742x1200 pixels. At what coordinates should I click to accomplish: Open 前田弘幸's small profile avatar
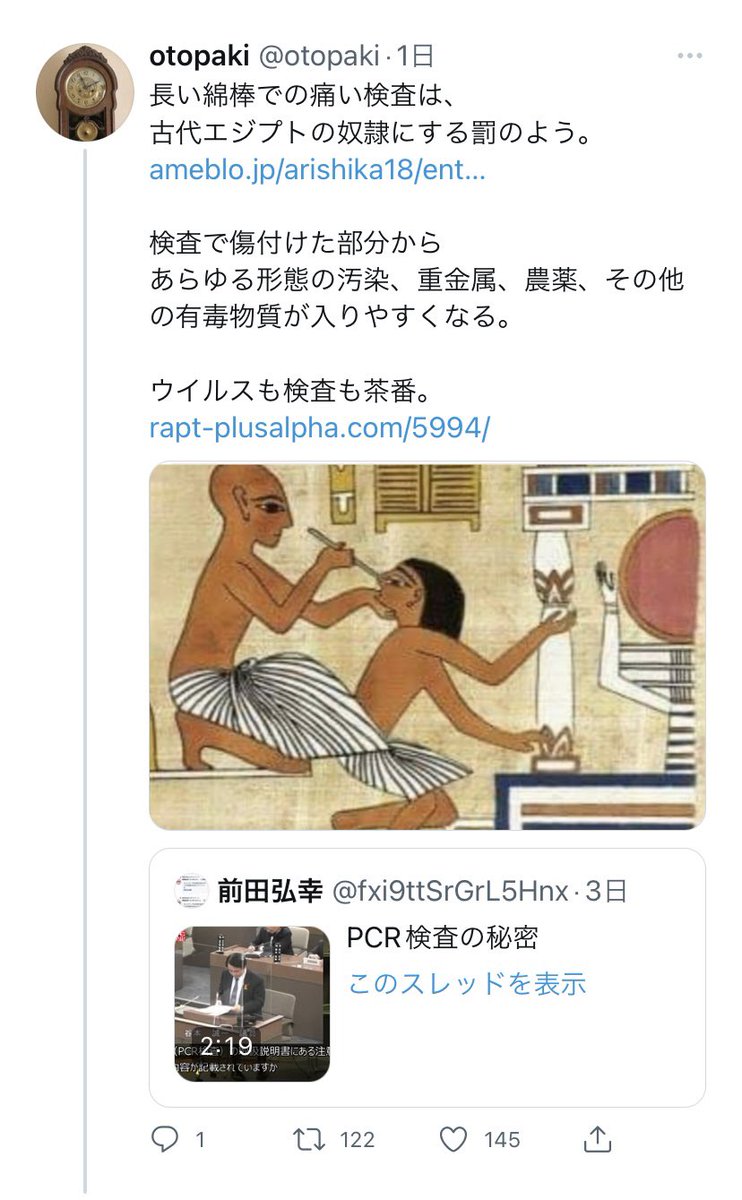coord(191,891)
